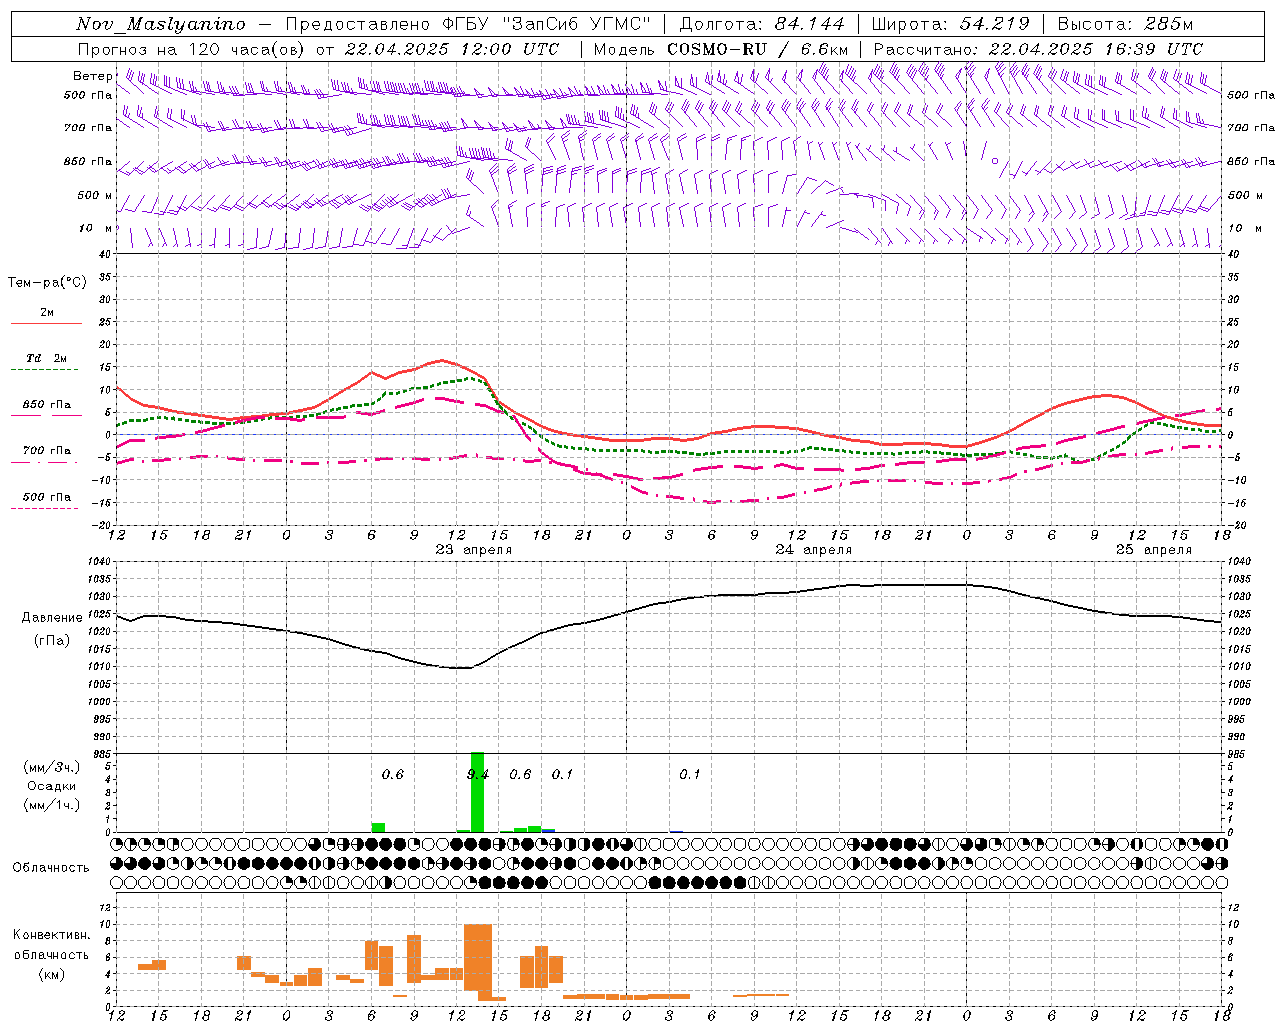
Task: Click the (гПа) unit under Давление
Action: pos(52,641)
